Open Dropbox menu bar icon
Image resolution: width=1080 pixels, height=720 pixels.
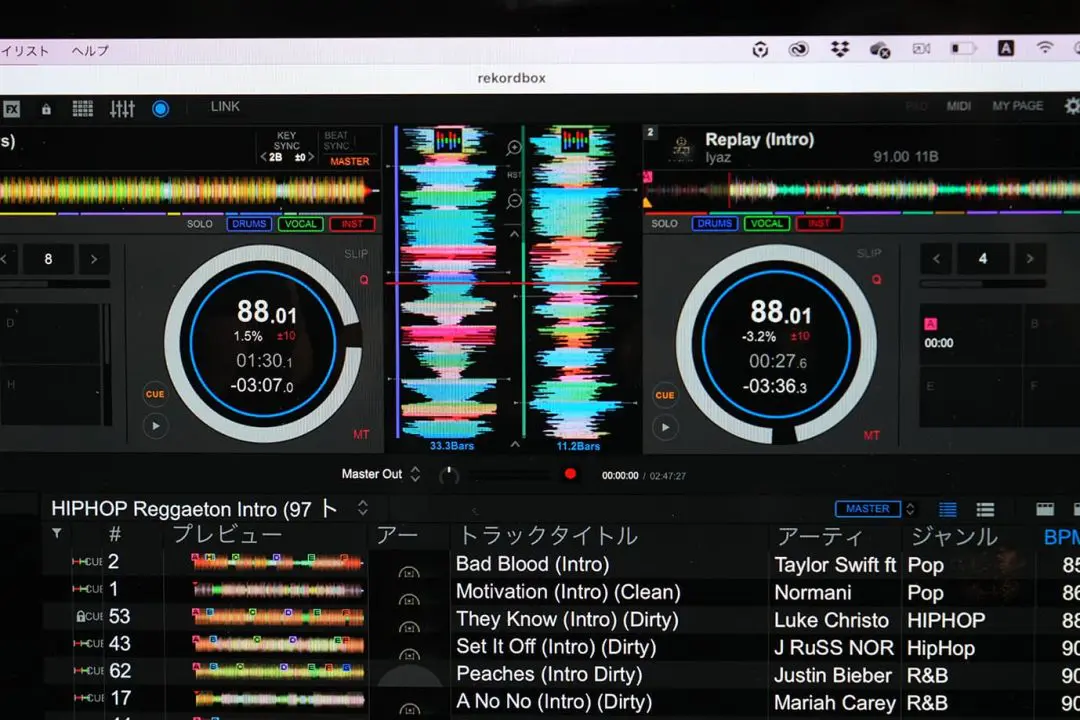click(840, 49)
